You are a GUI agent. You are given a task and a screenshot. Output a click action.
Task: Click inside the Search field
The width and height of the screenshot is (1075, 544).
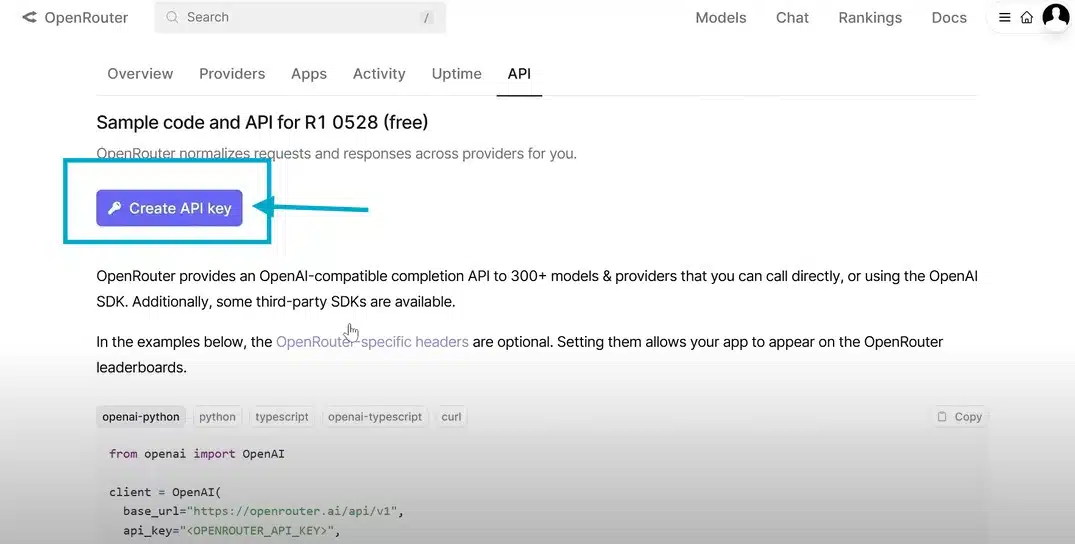coord(300,17)
